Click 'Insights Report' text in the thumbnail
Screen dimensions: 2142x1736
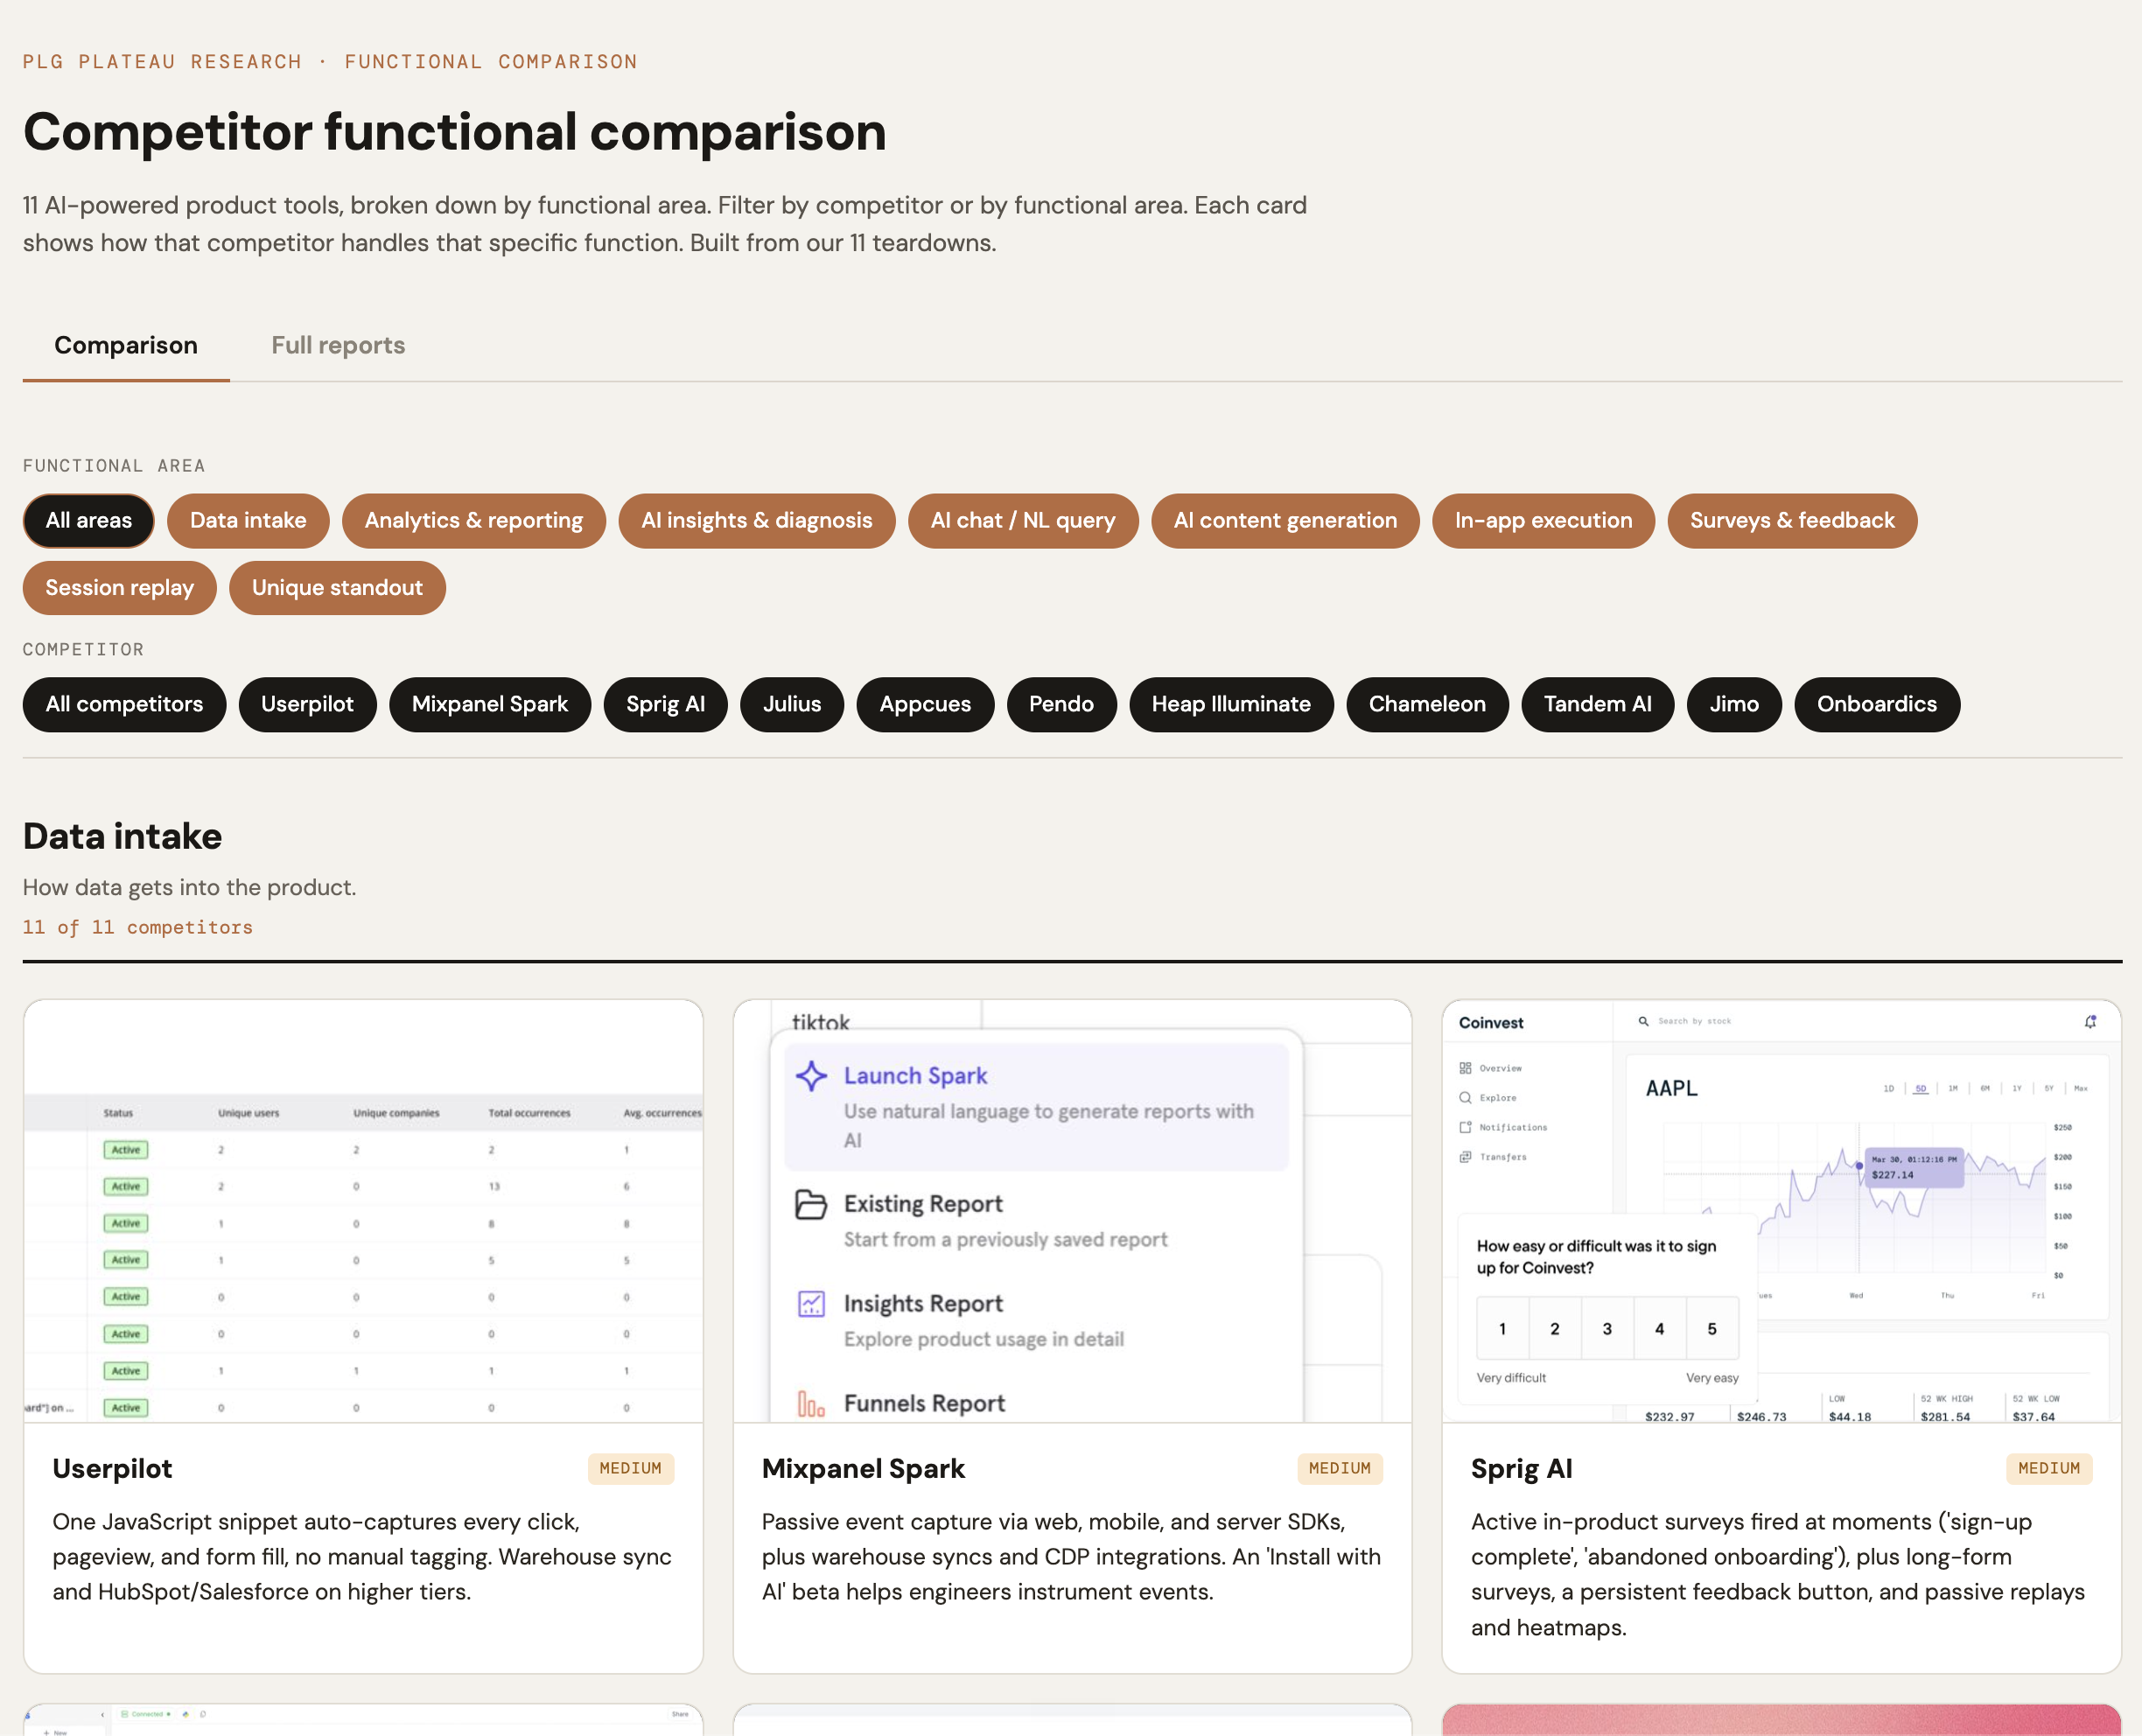[x=923, y=1304]
